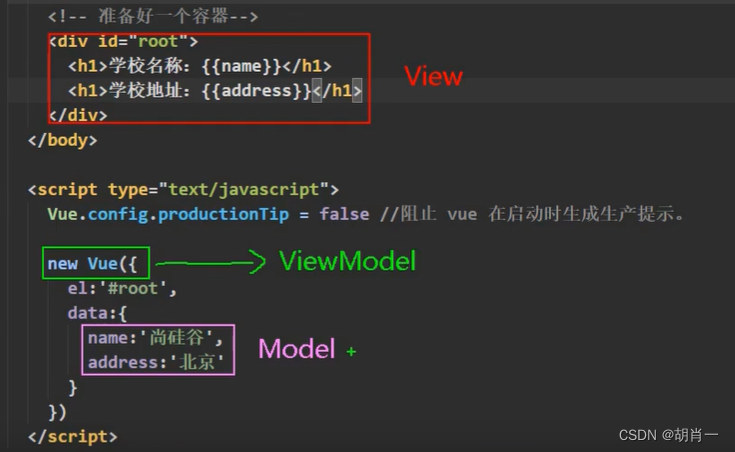Click the closing }) of new Vue
This screenshot has height=452, width=735.
[x=57, y=412]
